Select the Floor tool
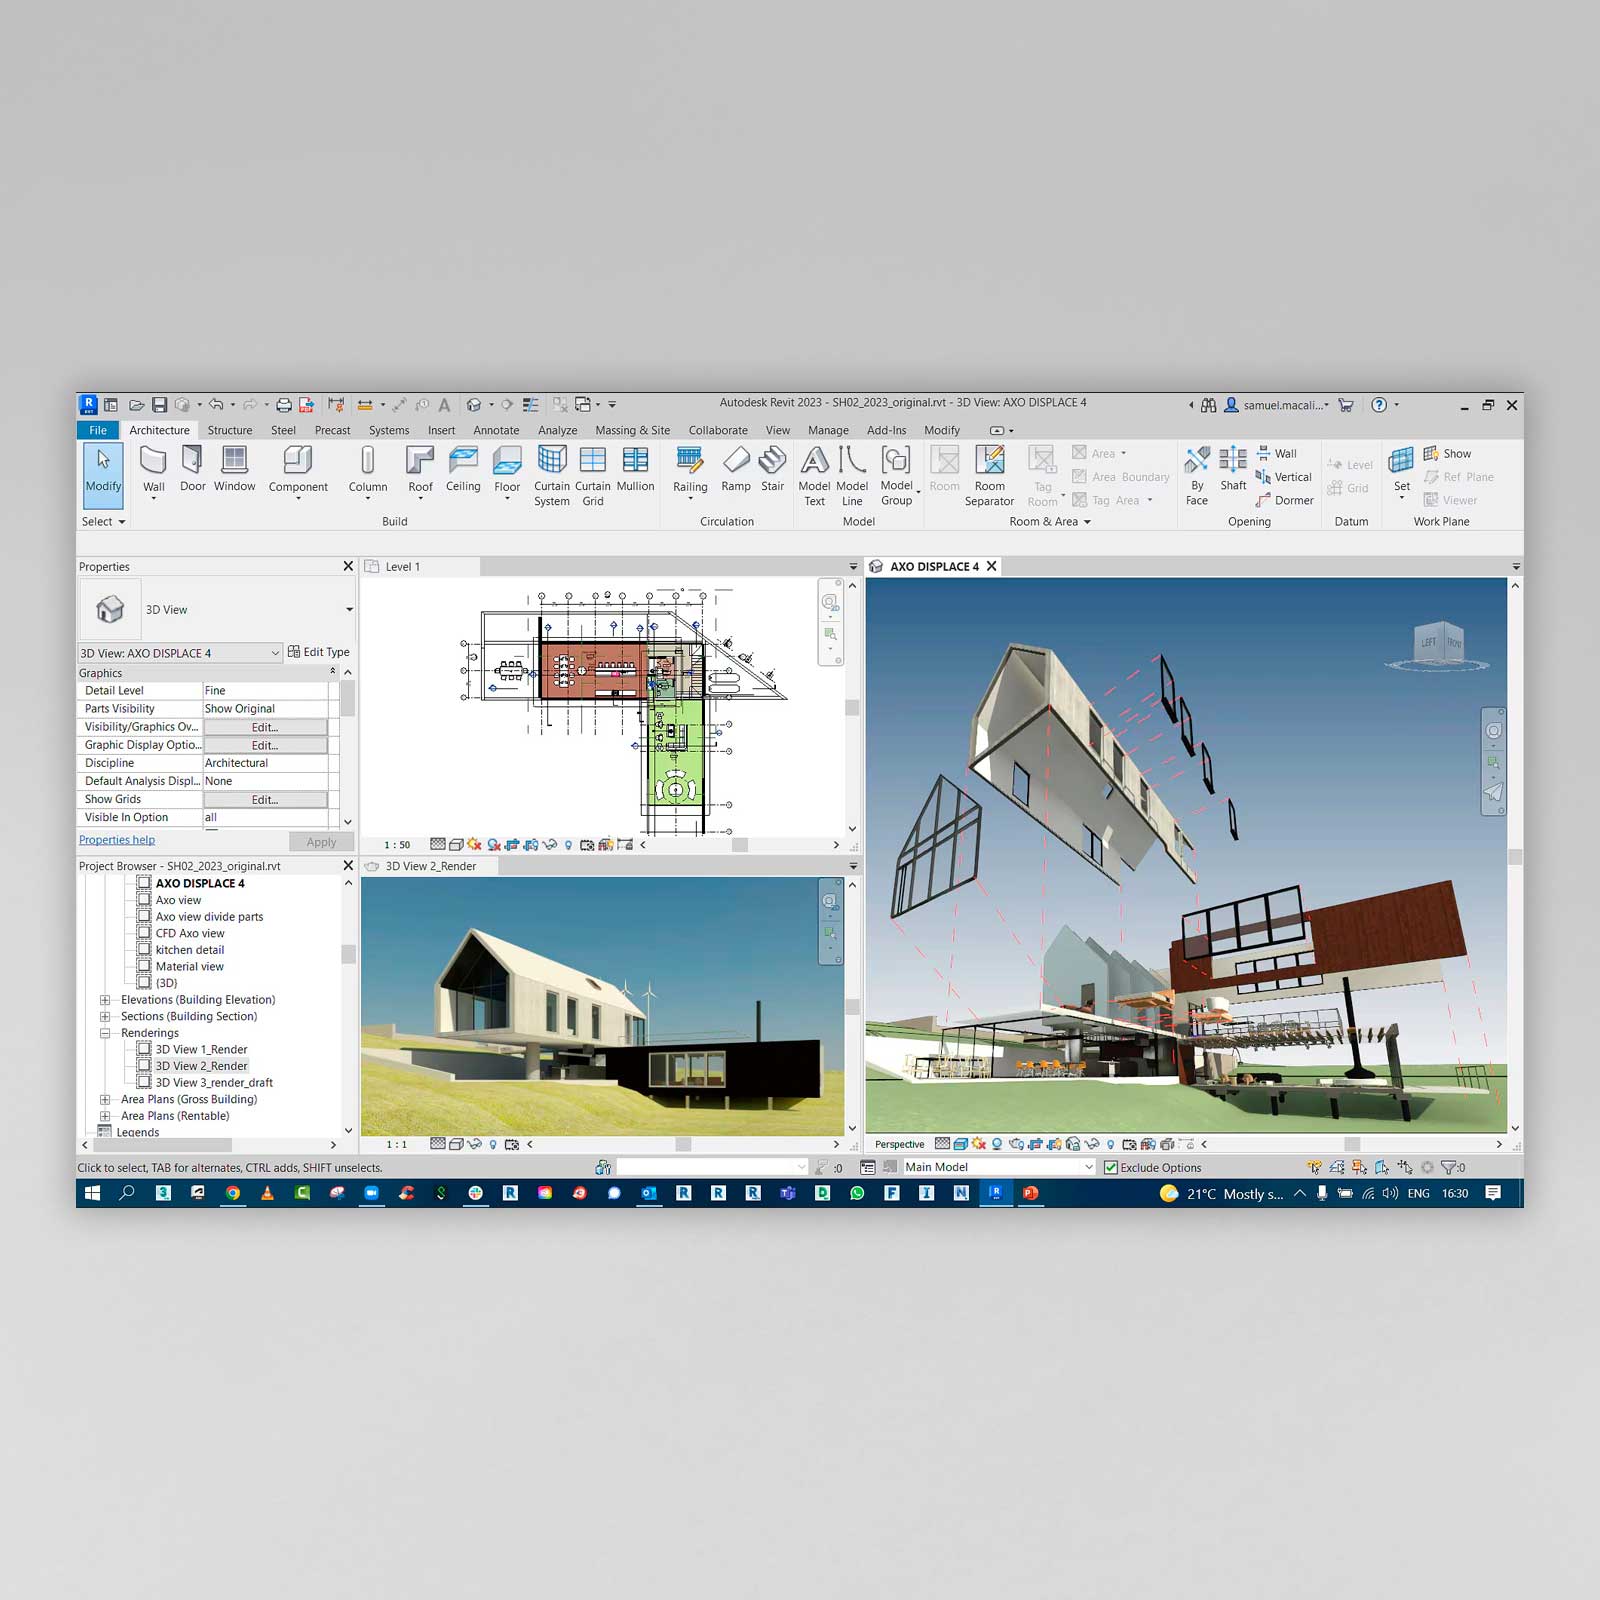 (x=507, y=470)
